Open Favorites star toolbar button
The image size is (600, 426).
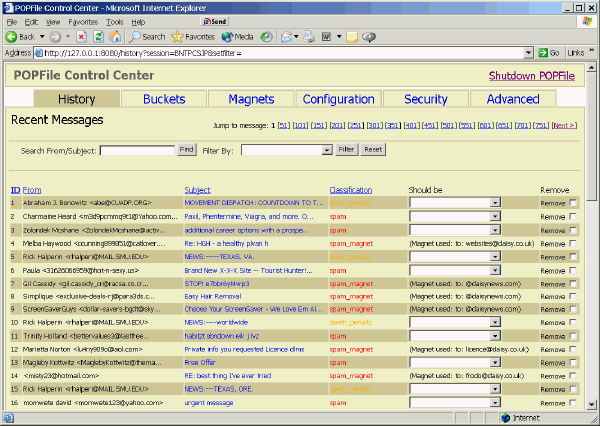193,37
